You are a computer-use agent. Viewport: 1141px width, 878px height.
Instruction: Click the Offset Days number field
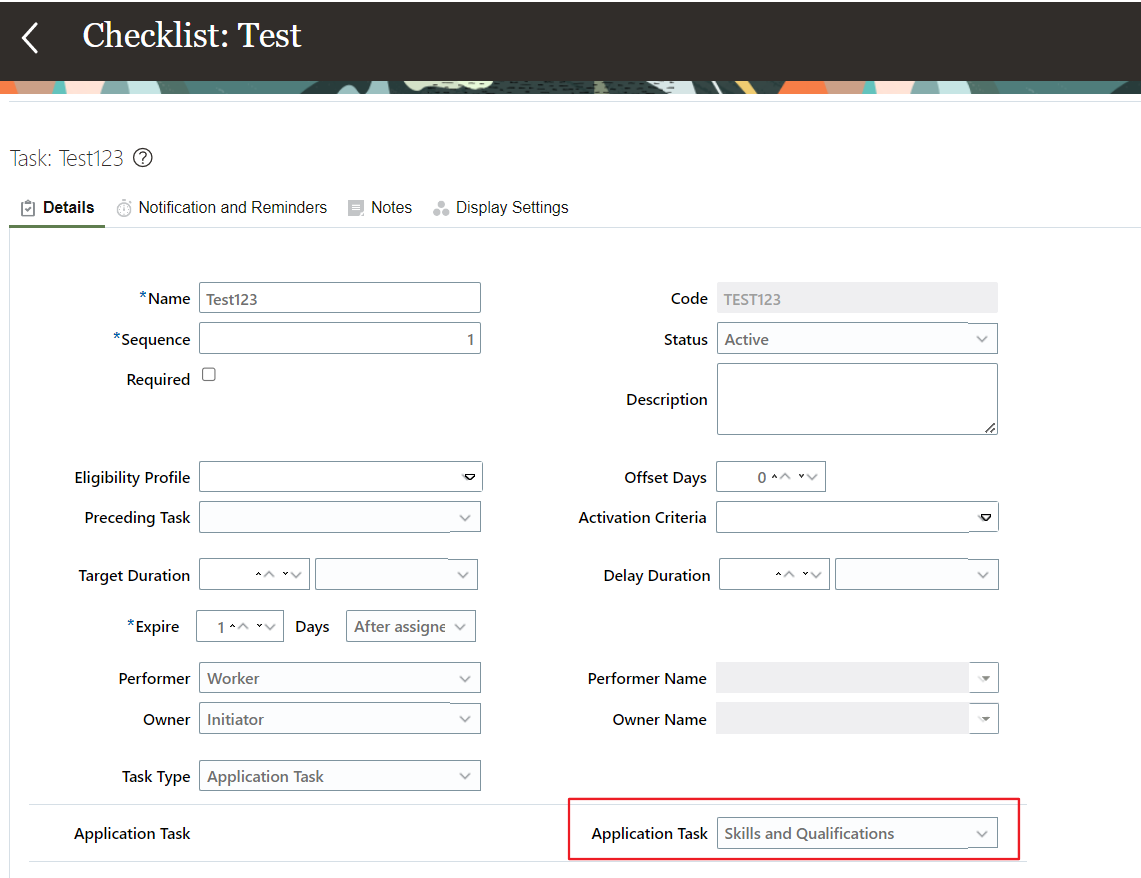pos(771,476)
